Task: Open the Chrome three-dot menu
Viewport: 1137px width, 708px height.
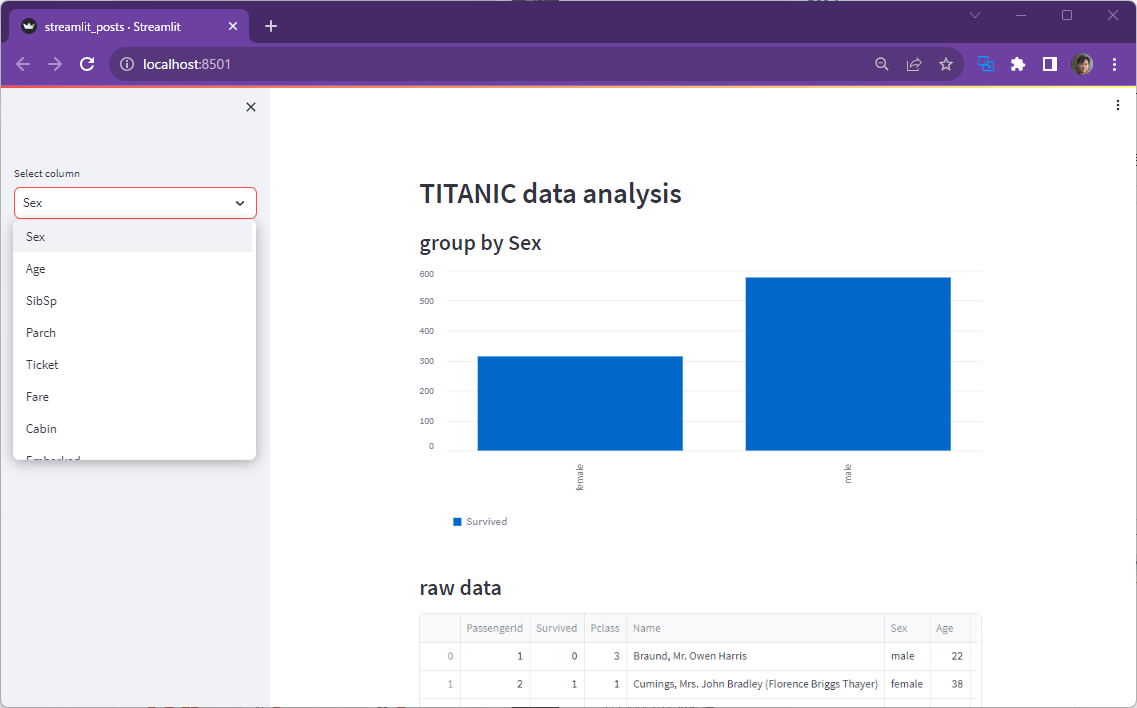Action: click(x=1114, y=63)
